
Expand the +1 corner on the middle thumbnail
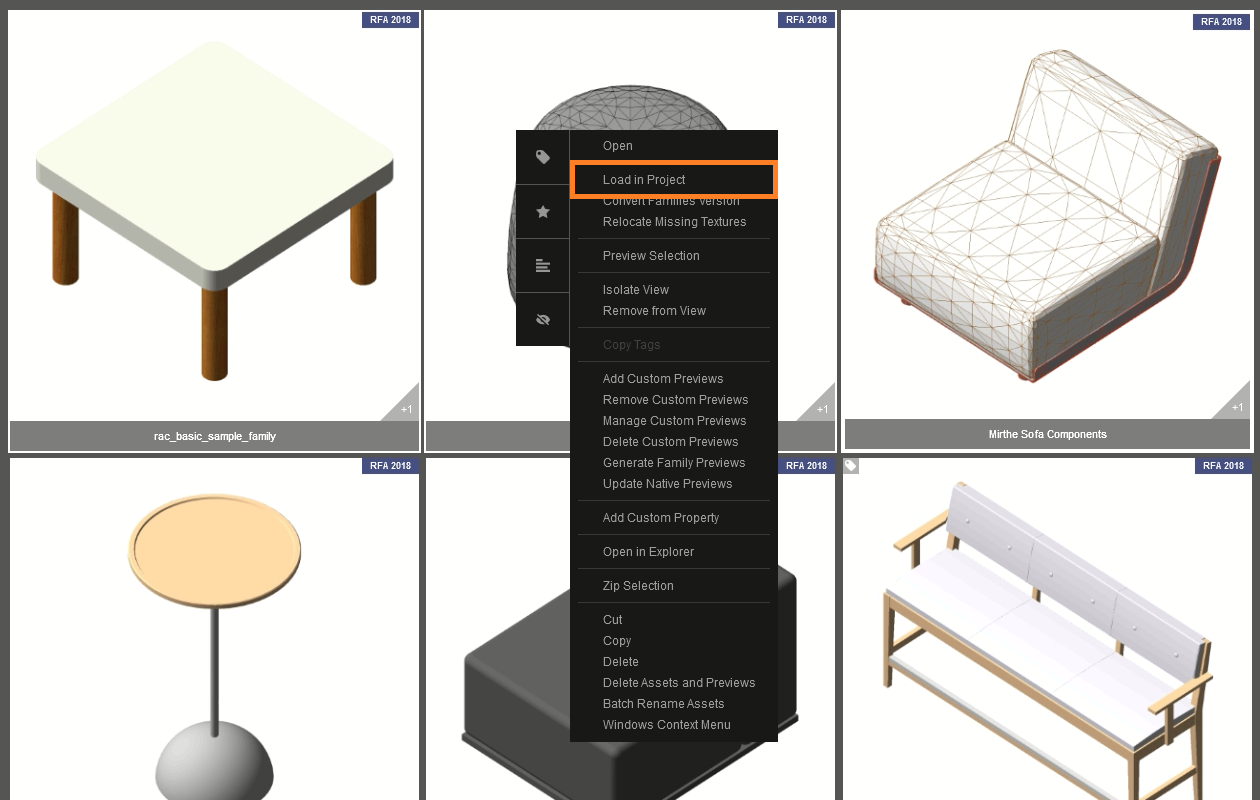tap(821, 406)
